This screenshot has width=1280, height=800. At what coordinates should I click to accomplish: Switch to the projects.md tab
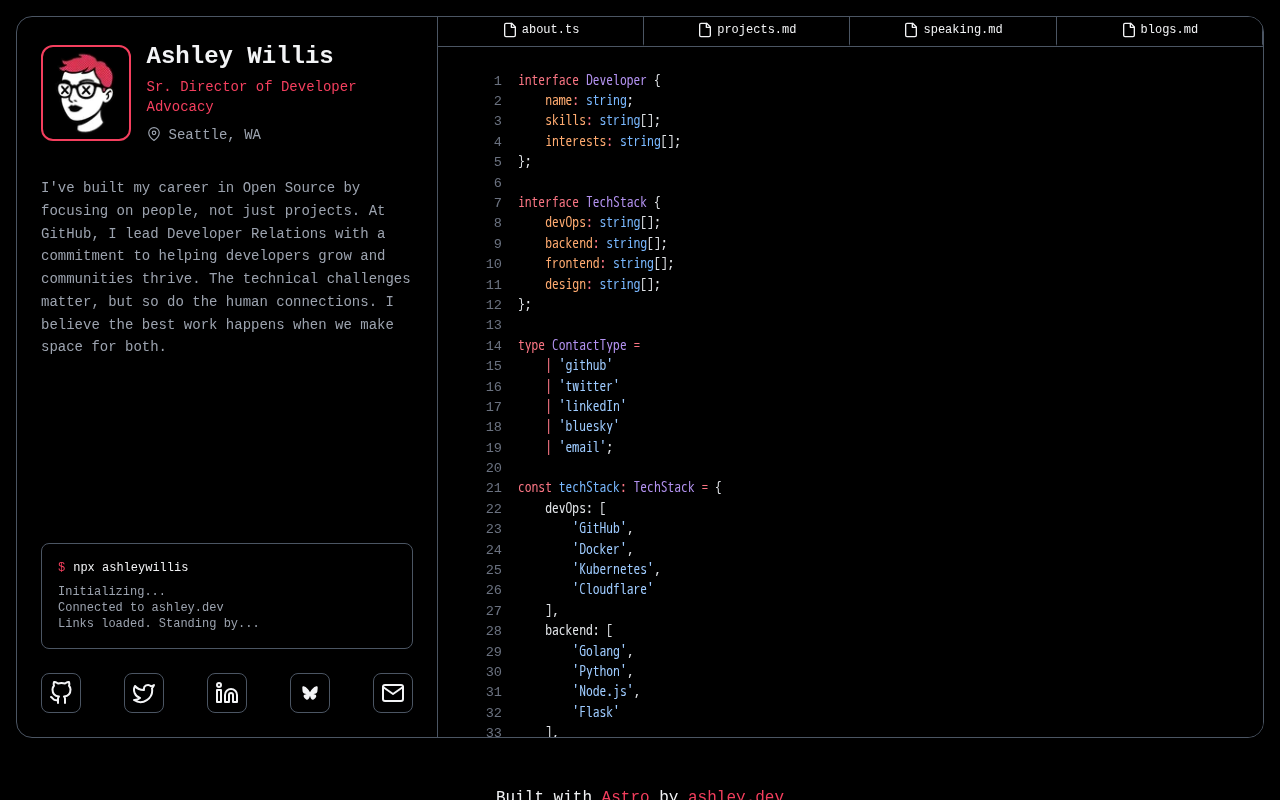click(747, 30)
